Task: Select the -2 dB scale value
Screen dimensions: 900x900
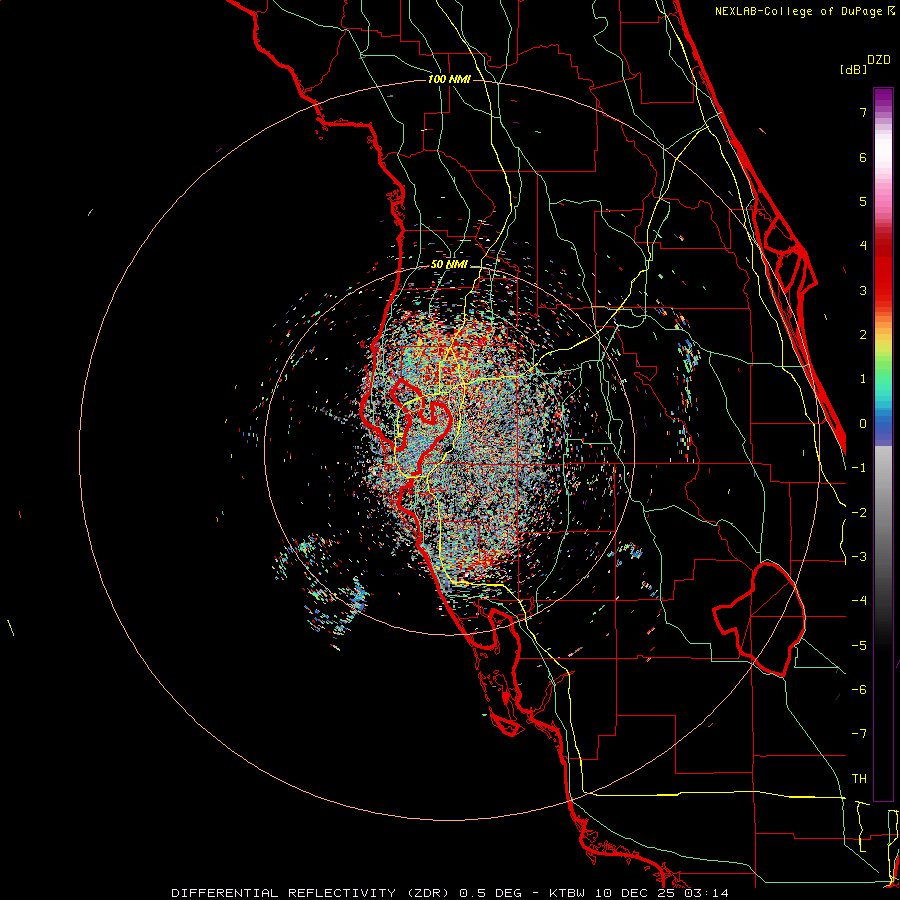Action: click(x=859, y=513)
